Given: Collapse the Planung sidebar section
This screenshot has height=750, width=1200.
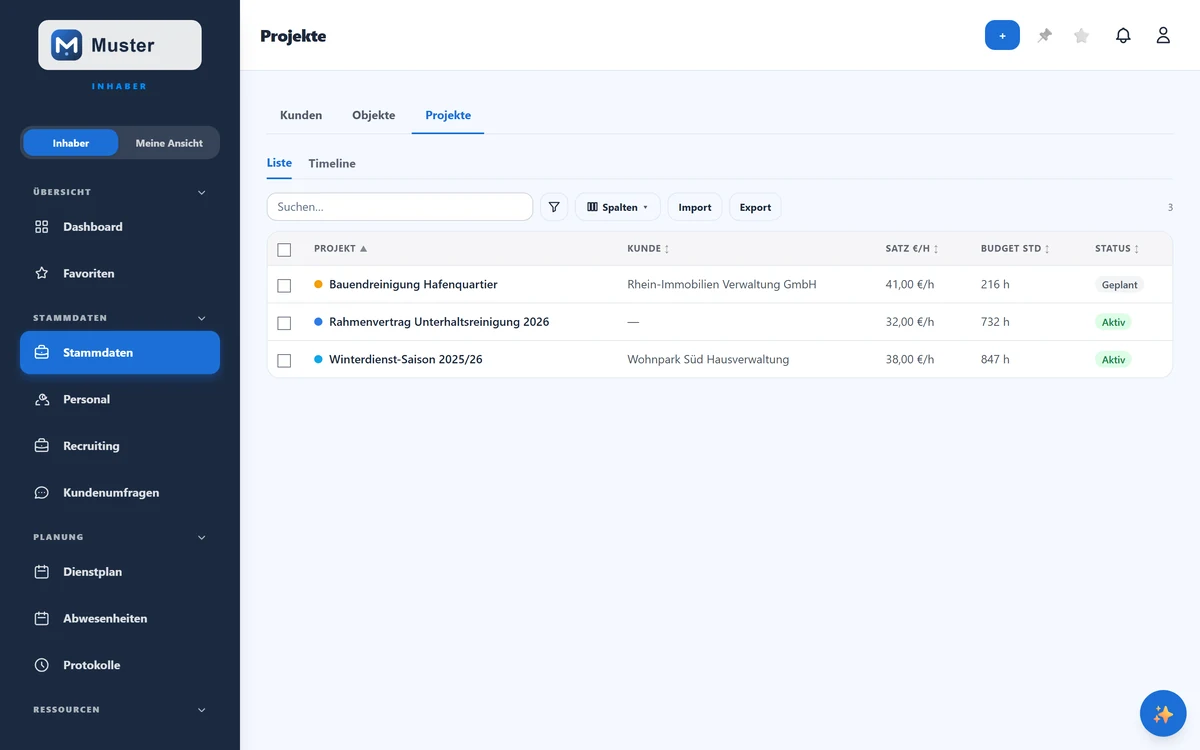Looking at the screenshot, I should tap(201, 537).
